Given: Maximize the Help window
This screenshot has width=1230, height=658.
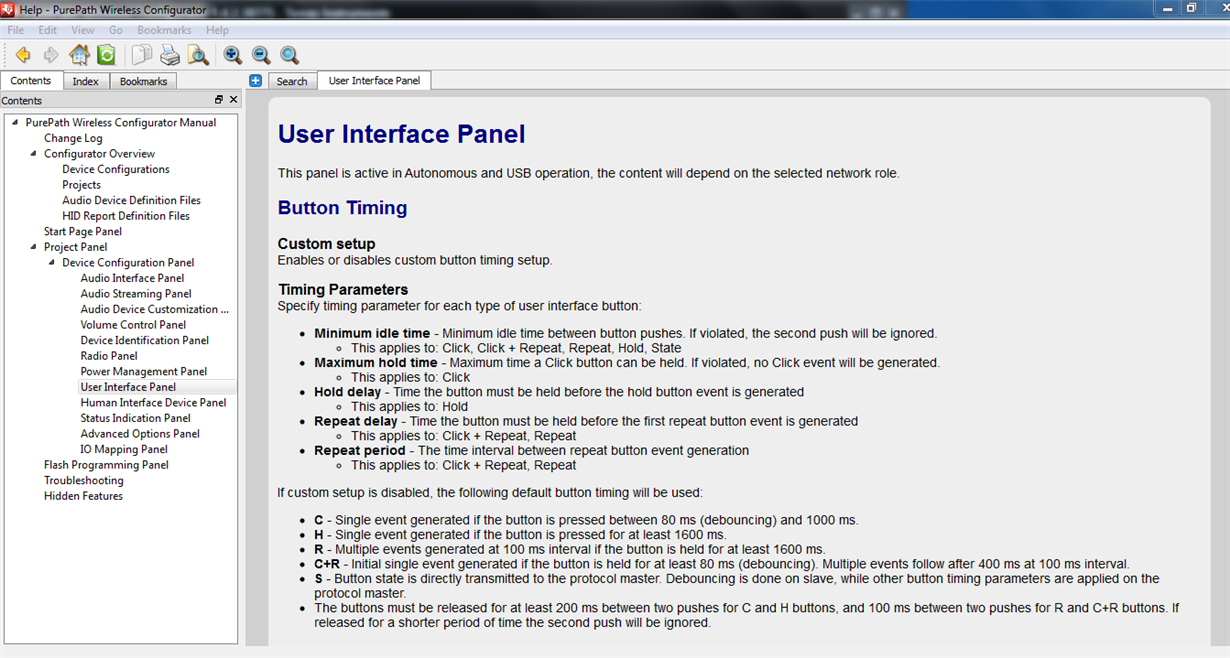Looking at the screenshot, I should pyautogui.click(x=1191, y=8).
